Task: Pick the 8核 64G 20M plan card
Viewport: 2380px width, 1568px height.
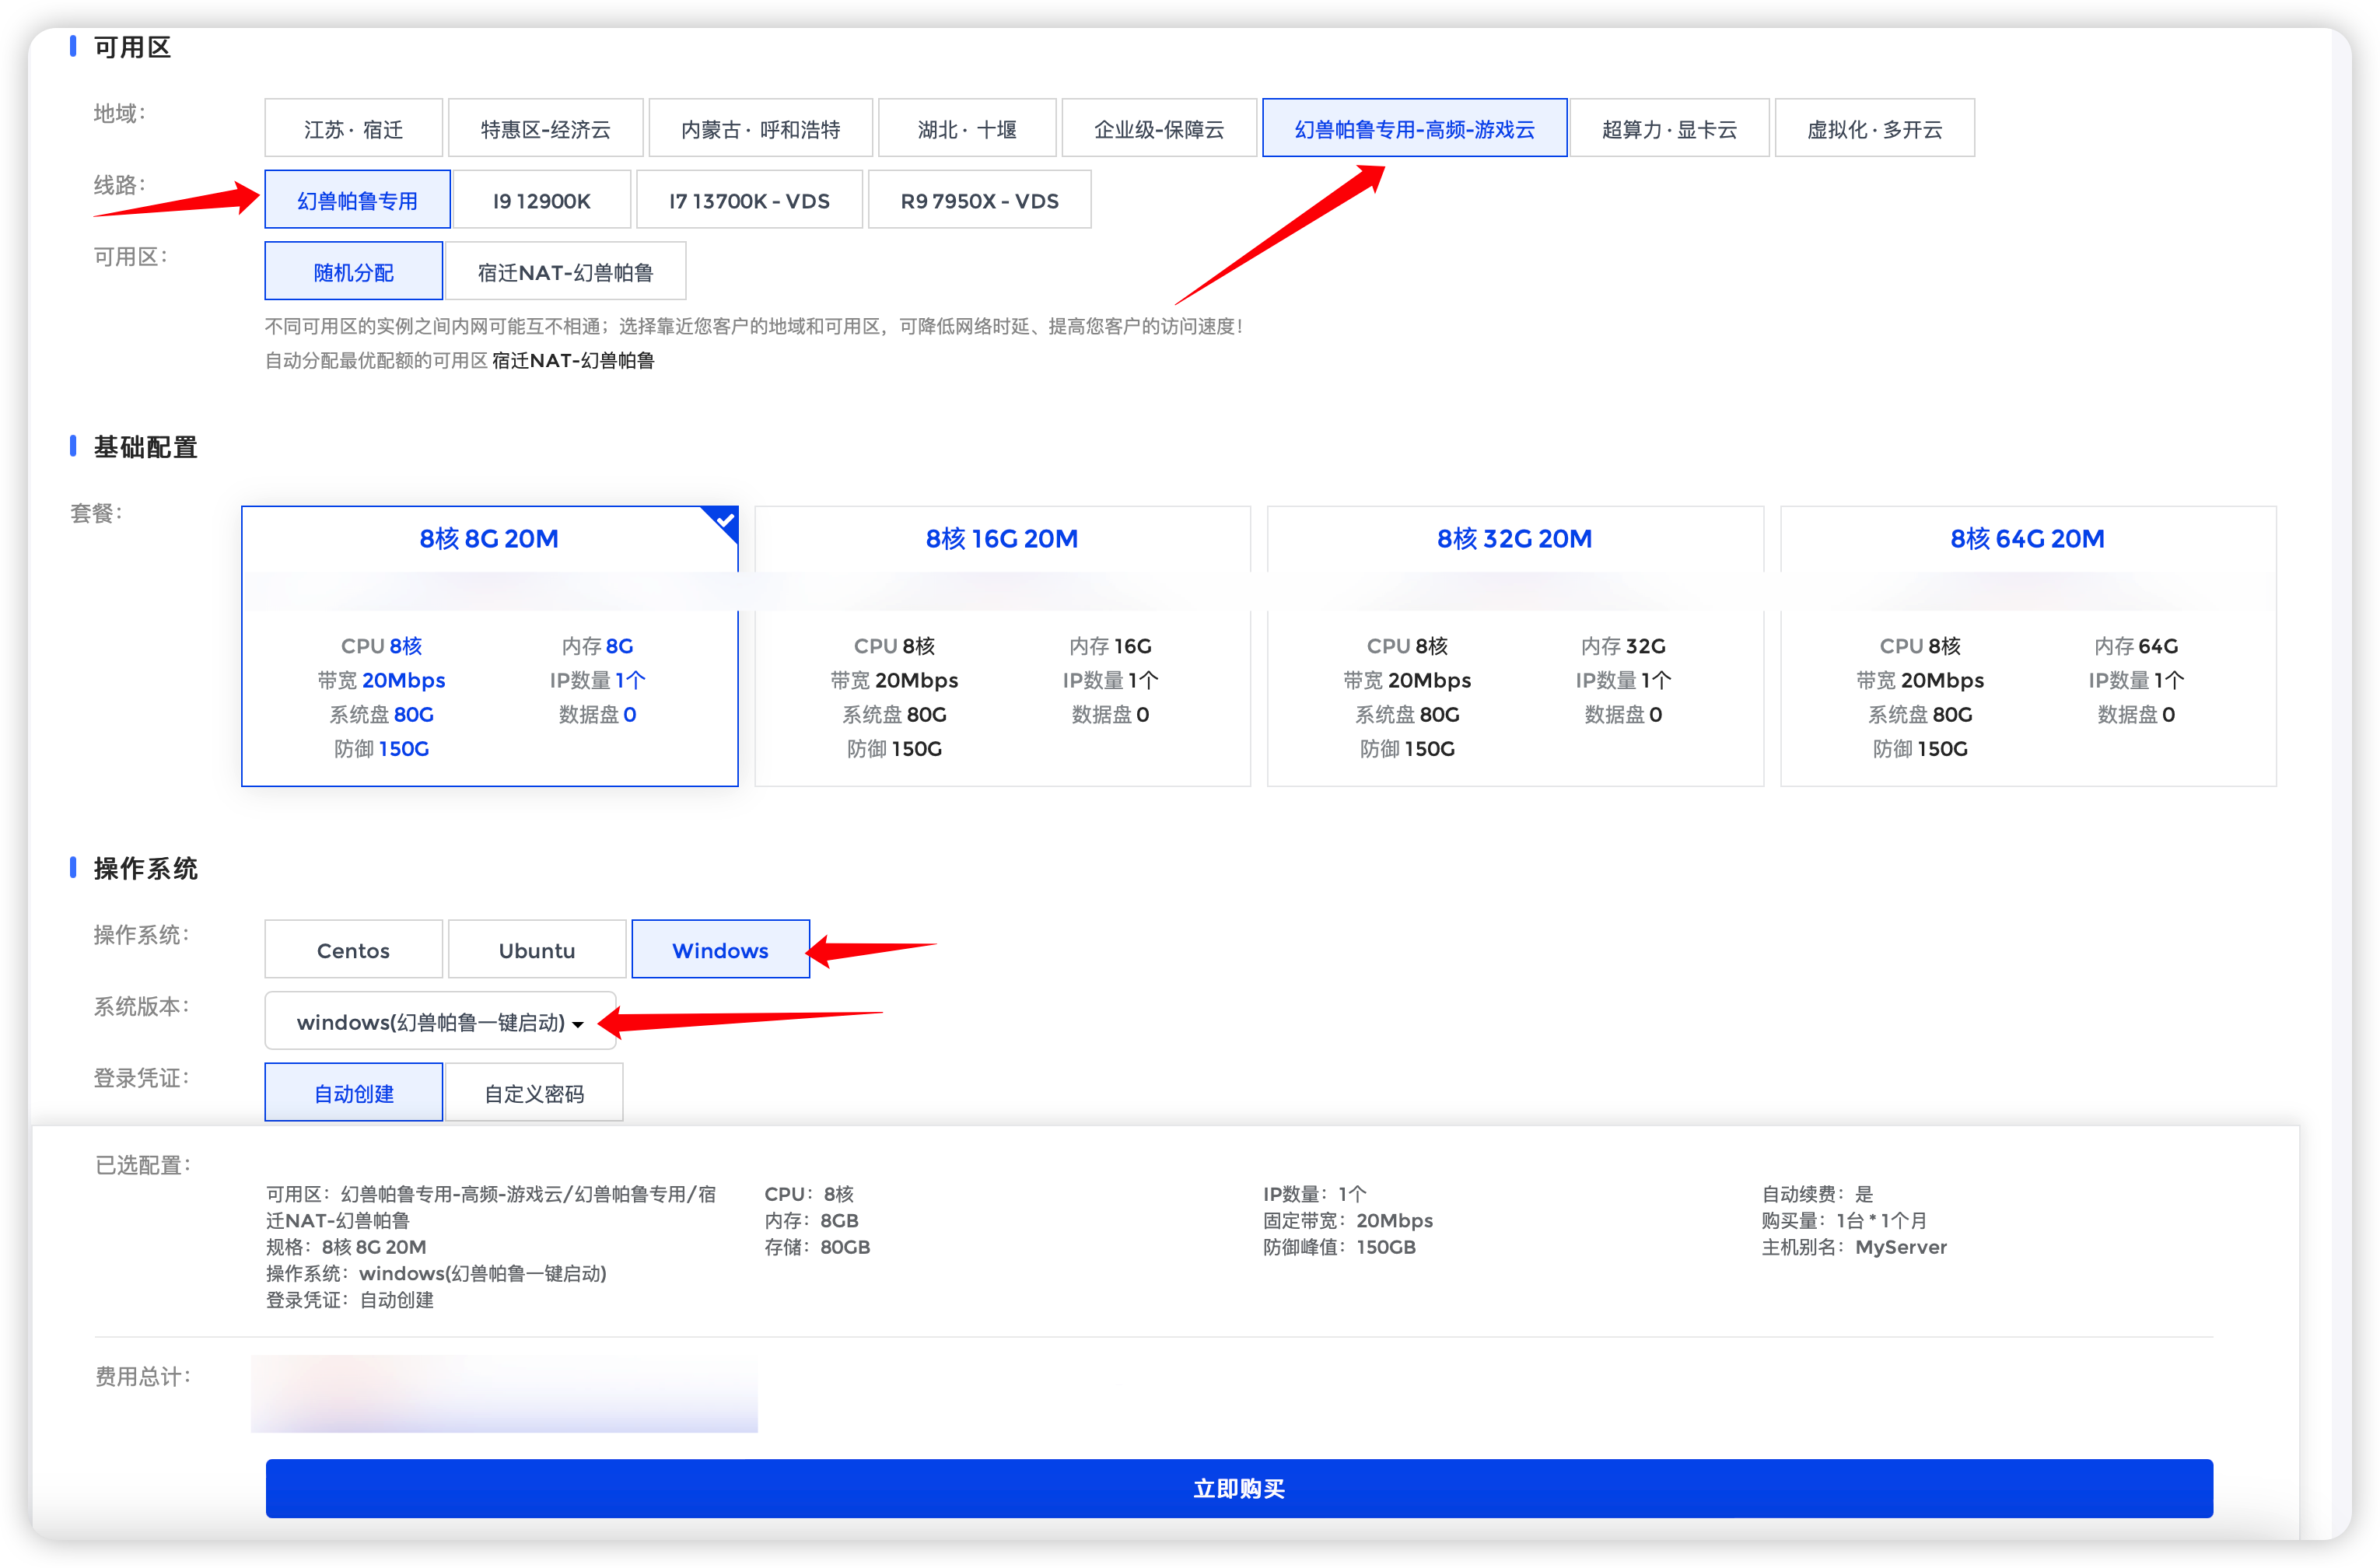Action: 2027,645
